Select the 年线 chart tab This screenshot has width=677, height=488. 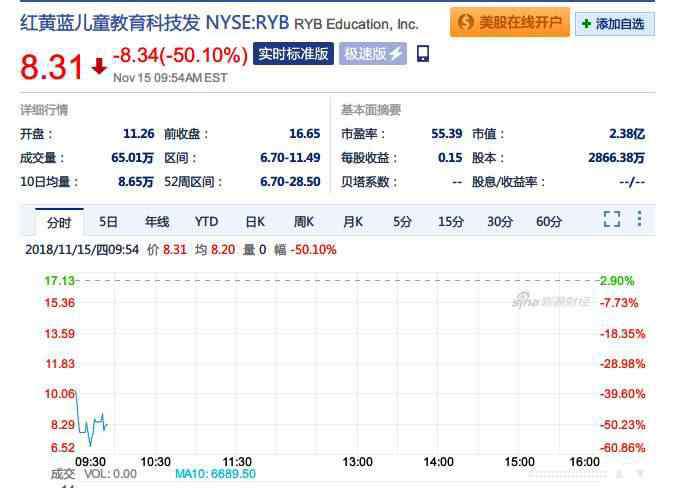tap(157, 222)
